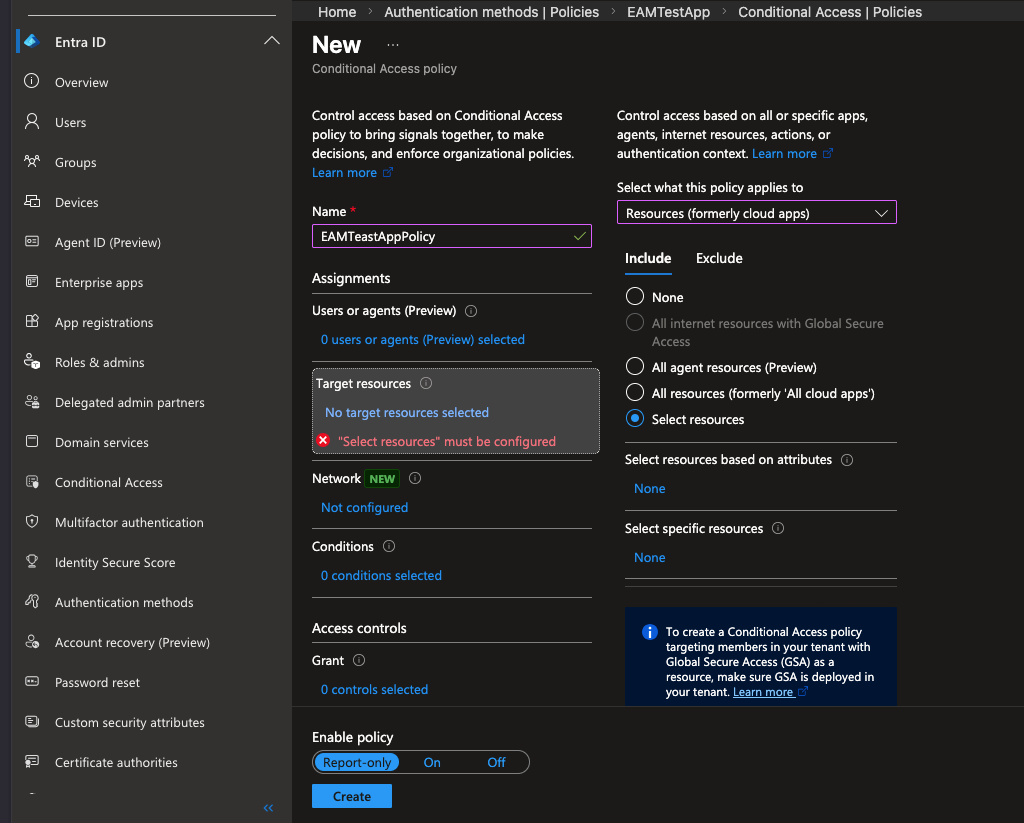Click the Create button
This screenshot has height=823, width=1024.
[x=352, y=796]
